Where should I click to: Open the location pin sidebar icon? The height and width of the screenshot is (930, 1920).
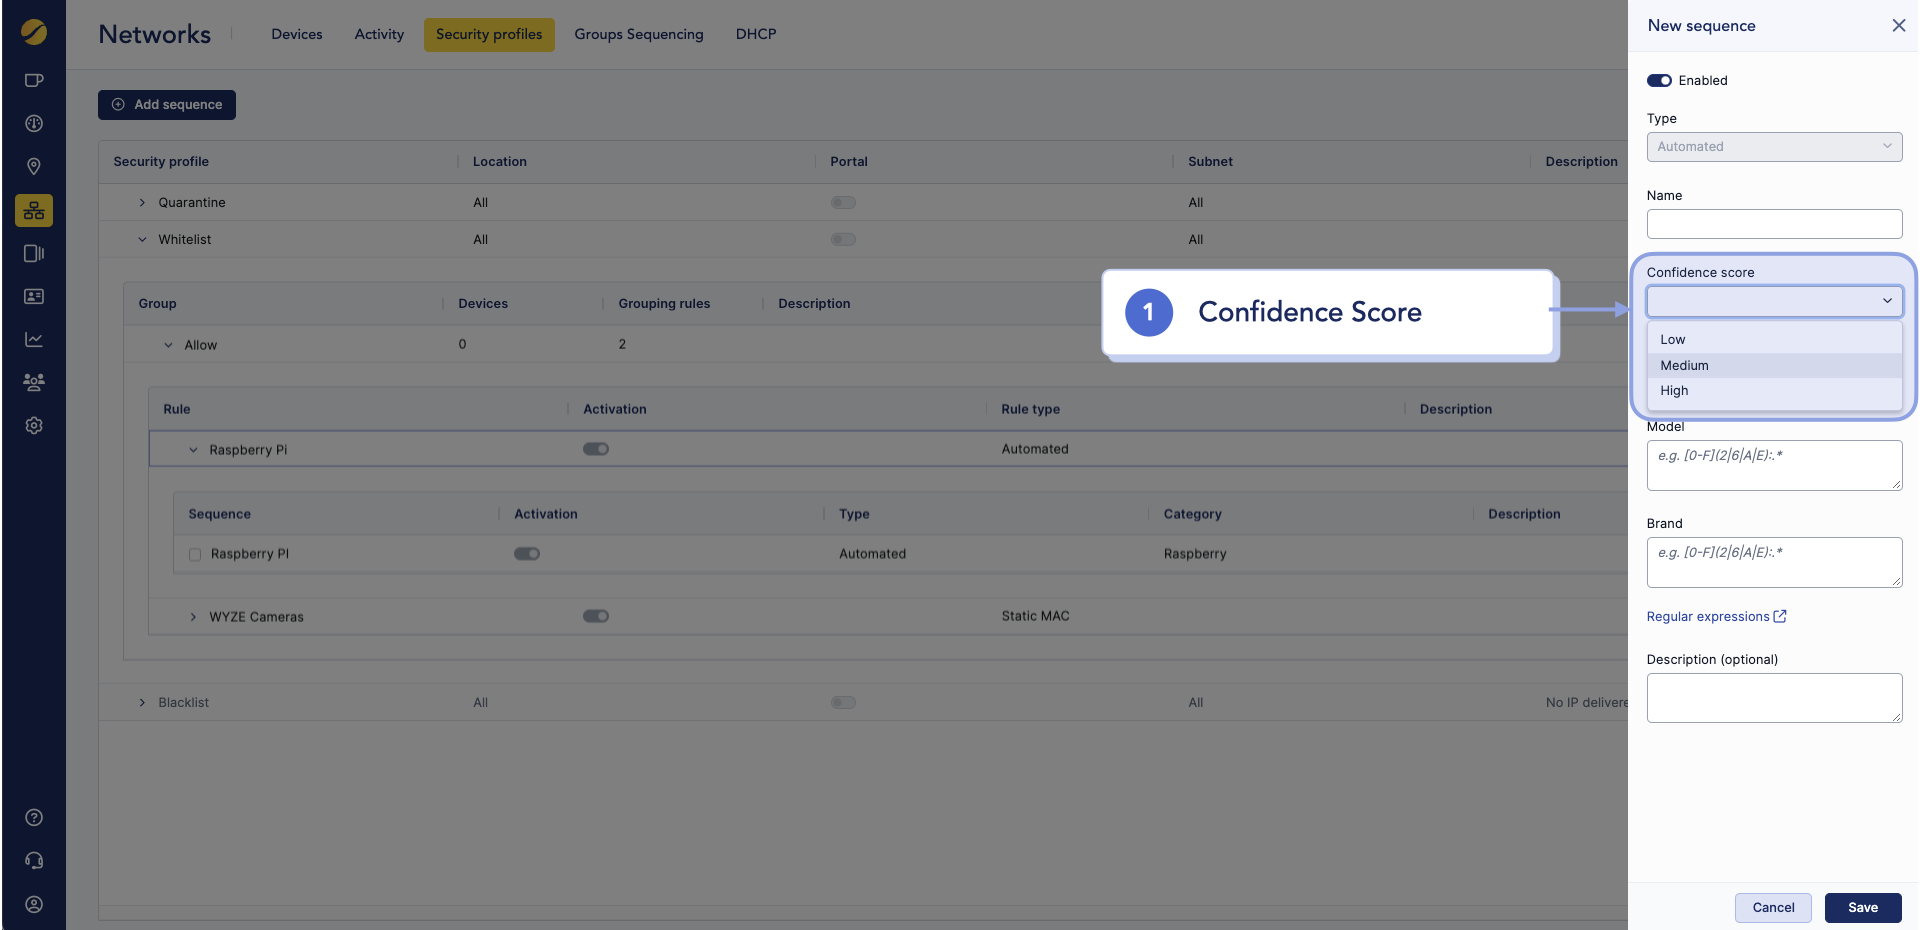tap(34, 166)
